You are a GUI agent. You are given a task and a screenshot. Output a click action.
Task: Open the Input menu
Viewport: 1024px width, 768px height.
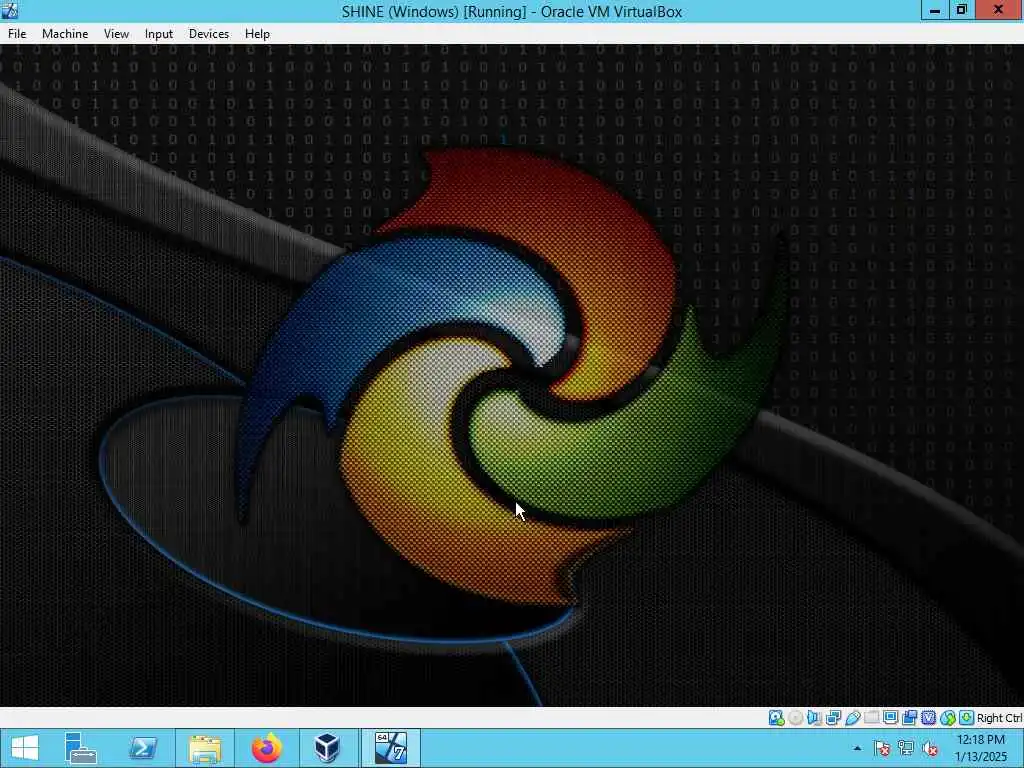coord(159,34)
